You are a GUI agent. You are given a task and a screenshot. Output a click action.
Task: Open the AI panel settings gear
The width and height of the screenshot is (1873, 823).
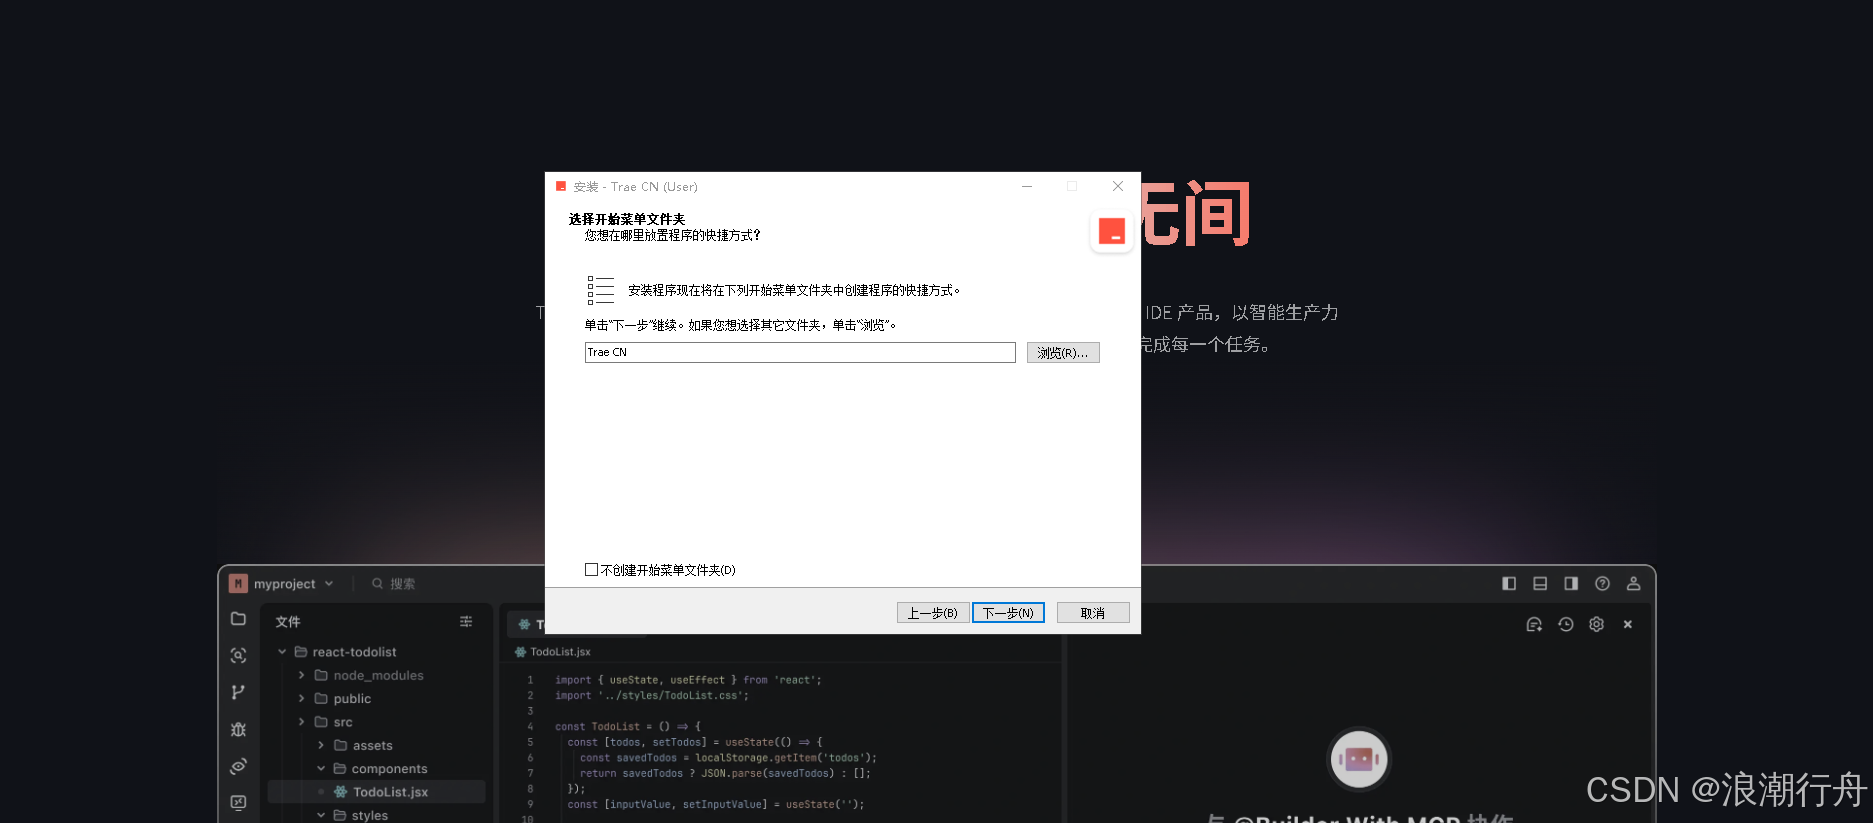click(x=1597, y=624)
